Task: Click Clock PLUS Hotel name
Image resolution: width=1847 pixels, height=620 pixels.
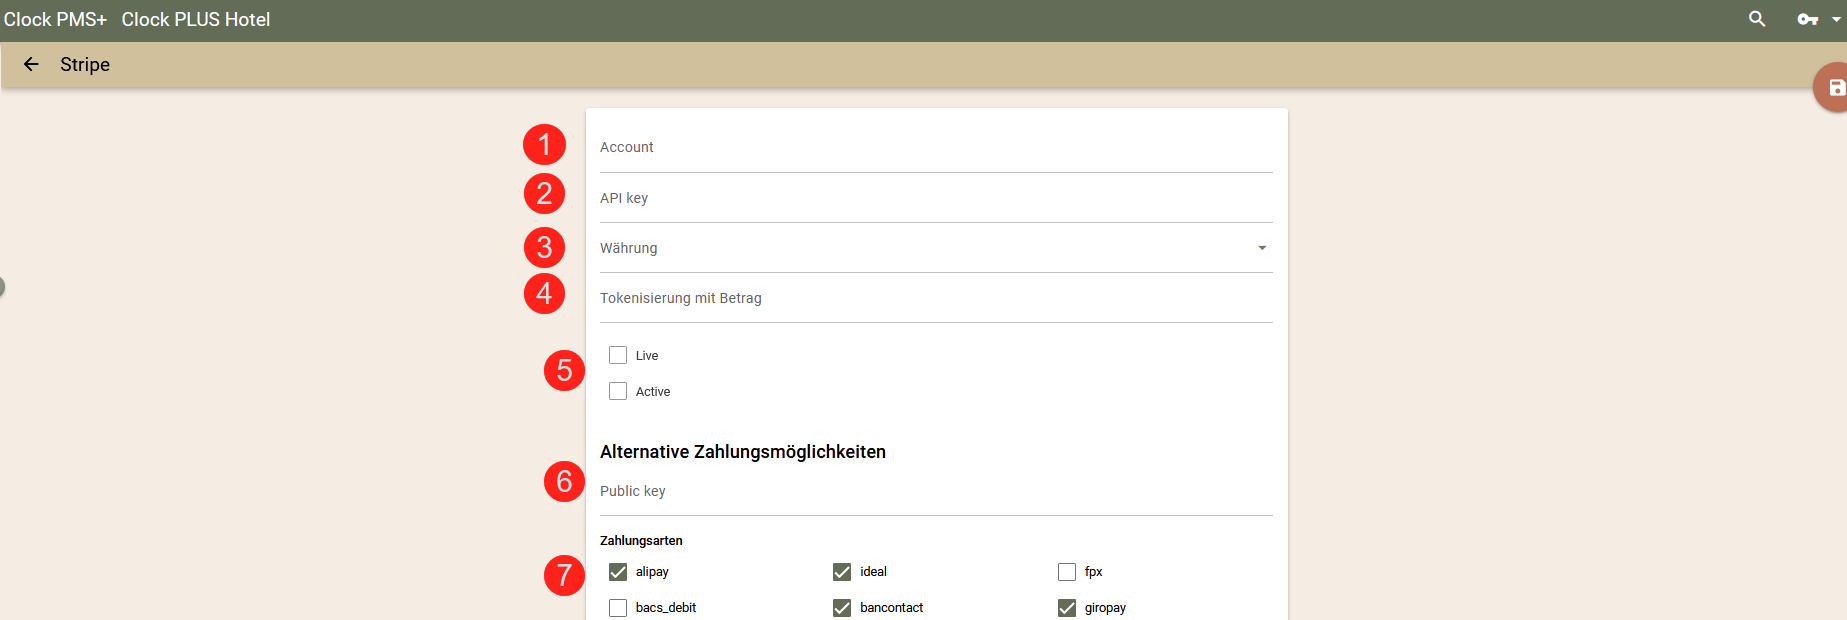Action: click(x=196, y=20)
